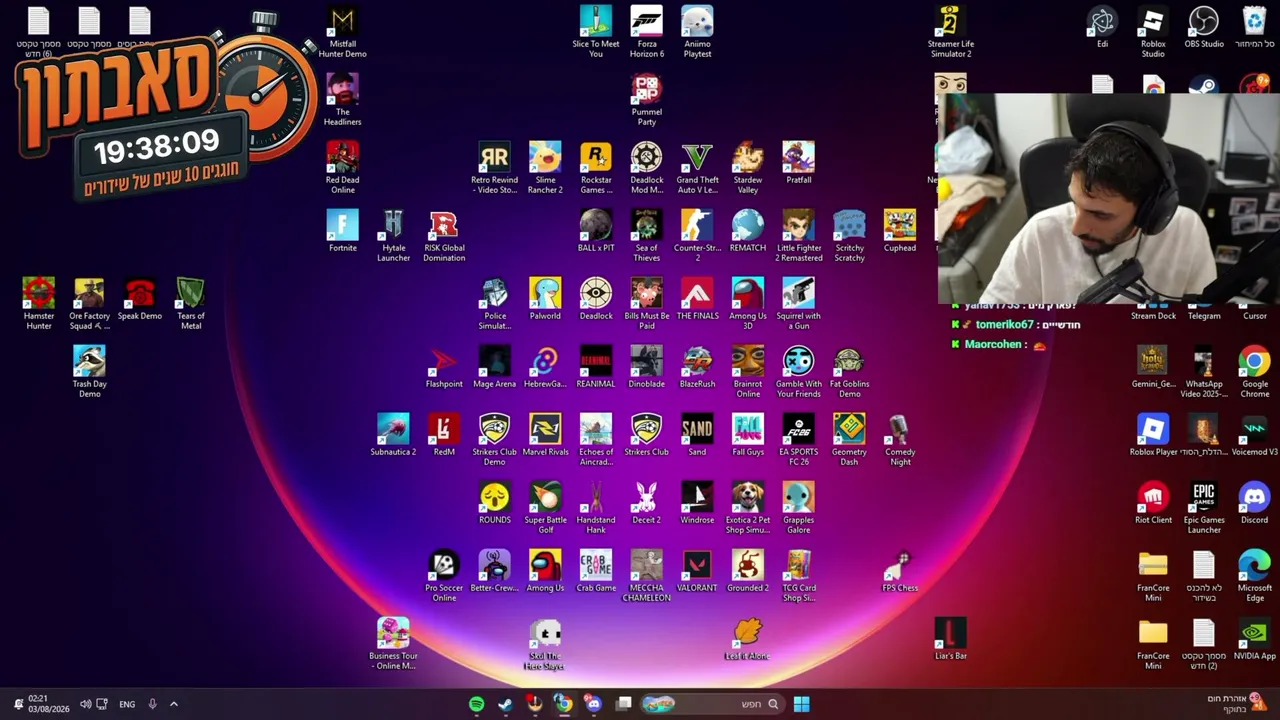Screen dimensions: 1280x720
Task: Launch Forza Horizon 6 desktop icon
Action: point(647,32)
